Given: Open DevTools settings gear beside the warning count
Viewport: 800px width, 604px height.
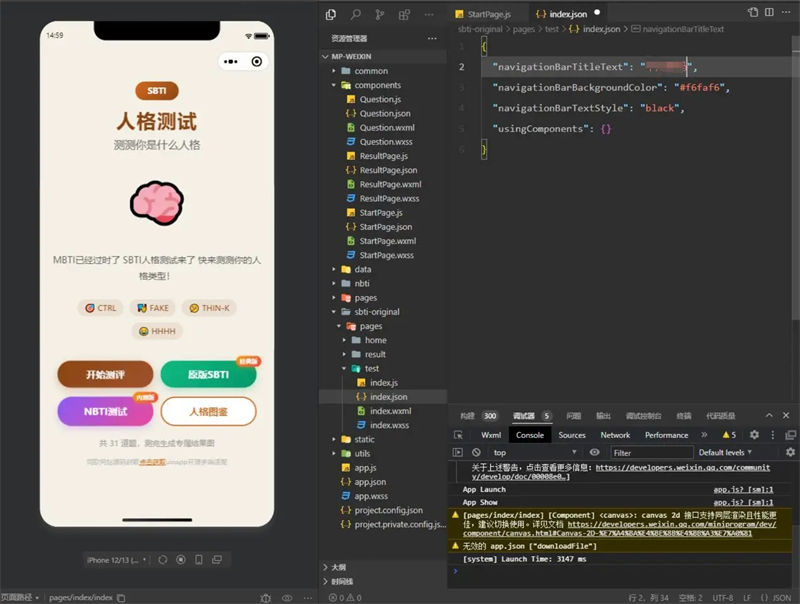Looking at the screenshot, I should (754, 435).
